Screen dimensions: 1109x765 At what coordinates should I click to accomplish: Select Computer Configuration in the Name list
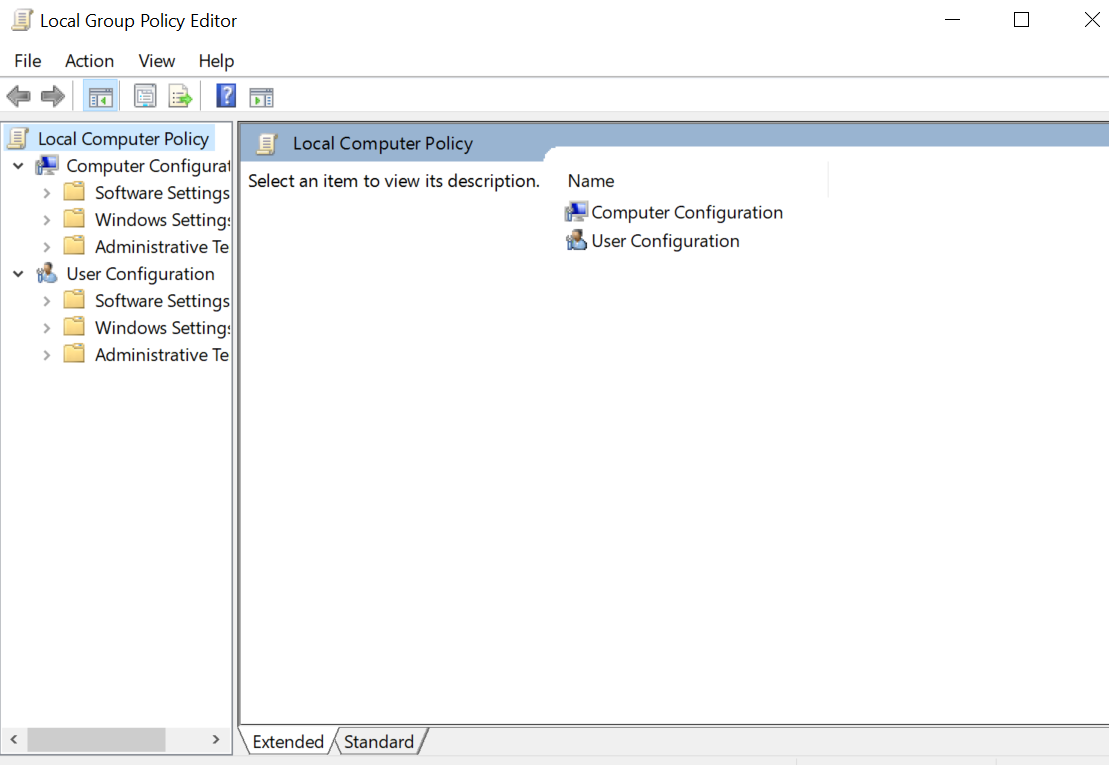686,212
